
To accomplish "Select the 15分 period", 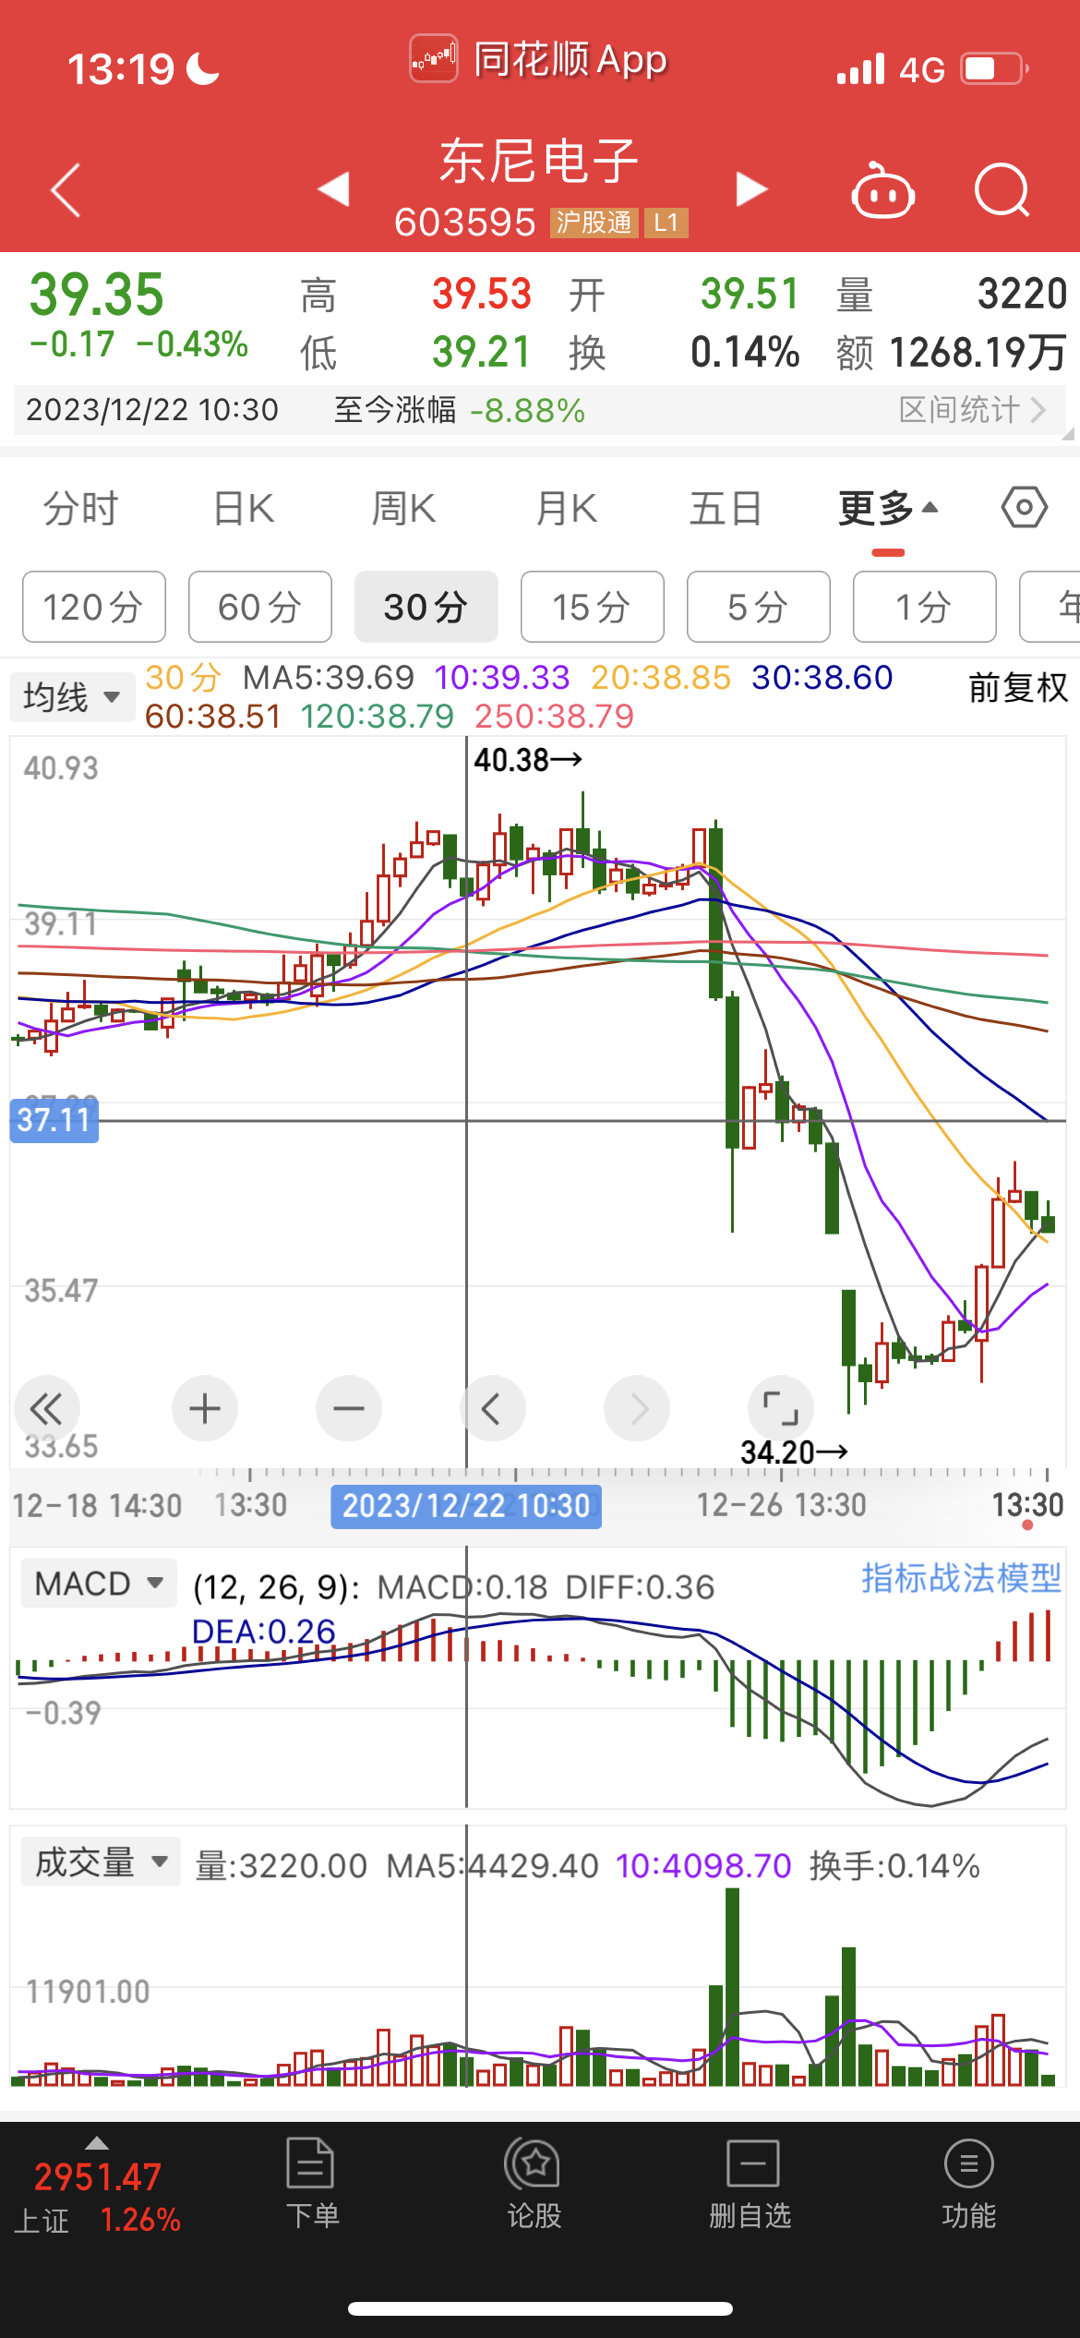I will (592, 607).
